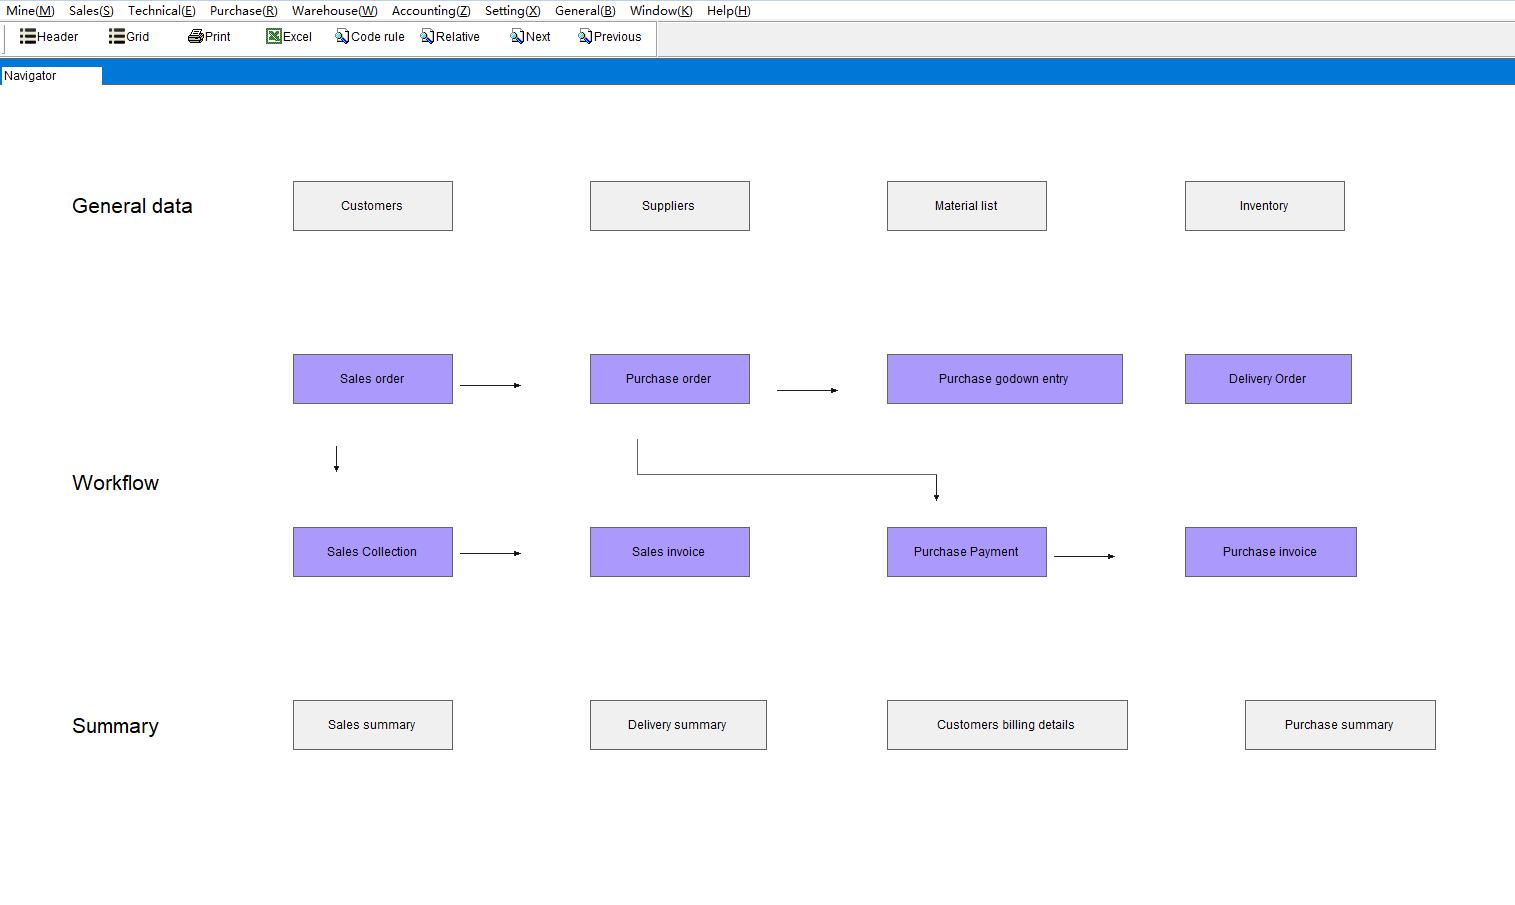Click the Inventory button
This screenshot has width=1515, height=905.
click(1264, 206)
